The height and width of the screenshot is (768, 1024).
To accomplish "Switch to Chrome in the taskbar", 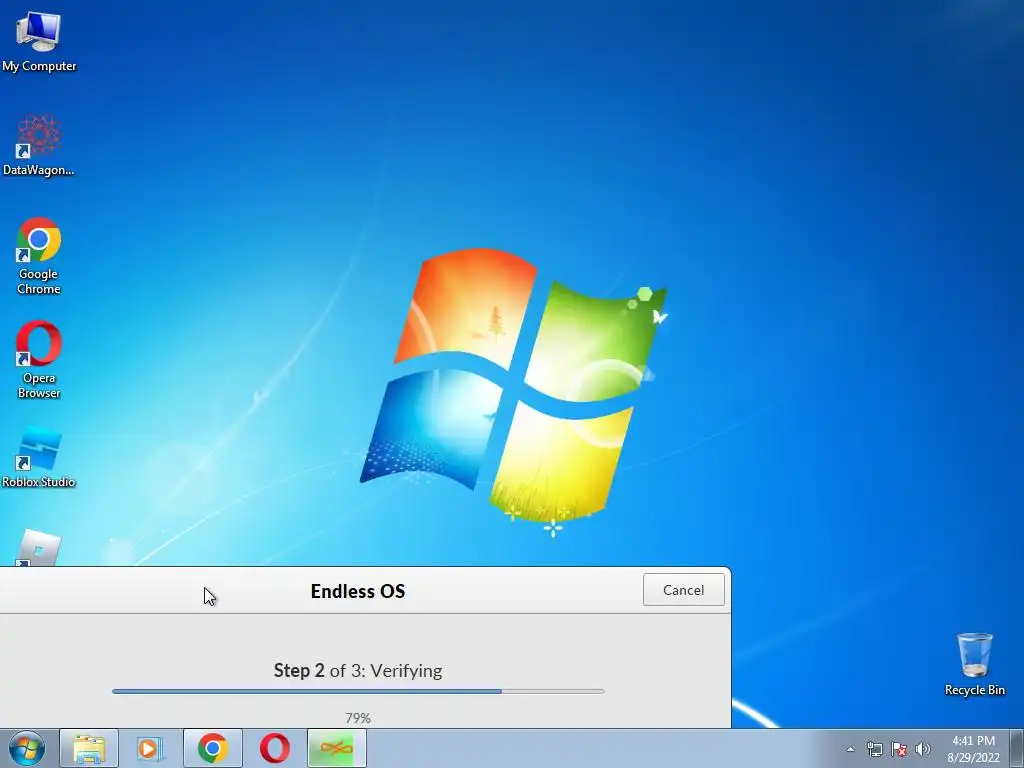I will [x=212, y=748].
